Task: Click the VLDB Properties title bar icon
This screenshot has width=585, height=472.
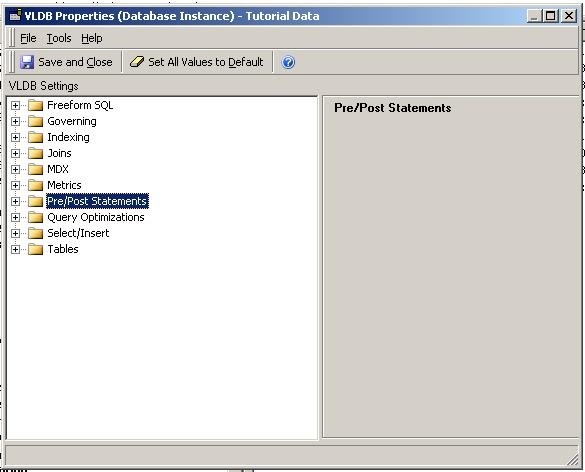Action: click(x=15, y=16)
